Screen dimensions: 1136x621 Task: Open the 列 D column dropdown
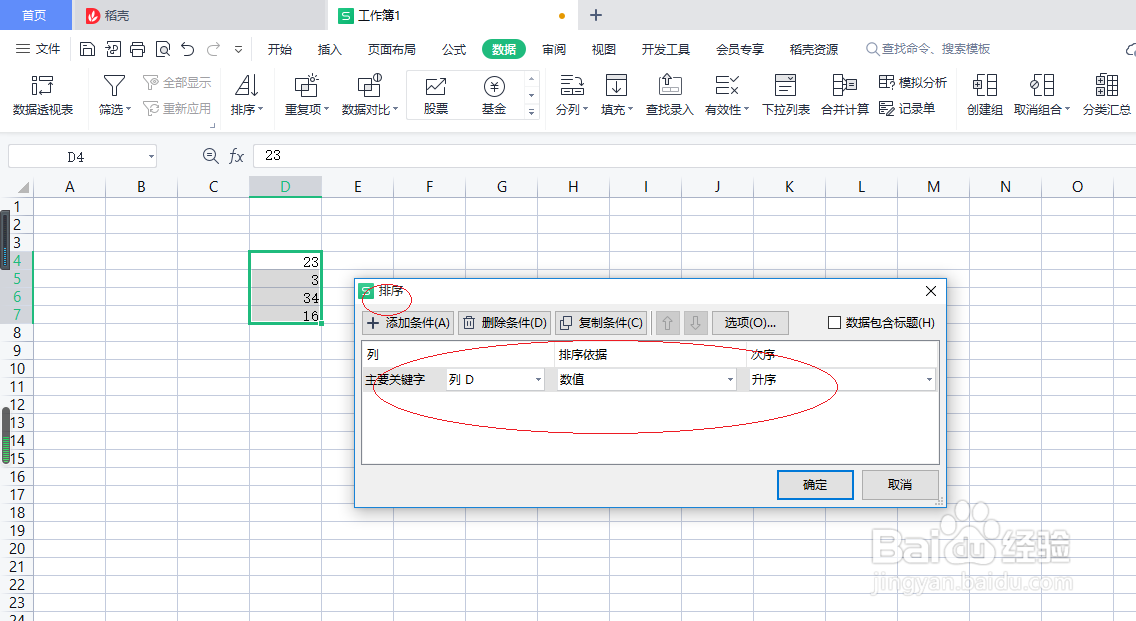point(537,379)
